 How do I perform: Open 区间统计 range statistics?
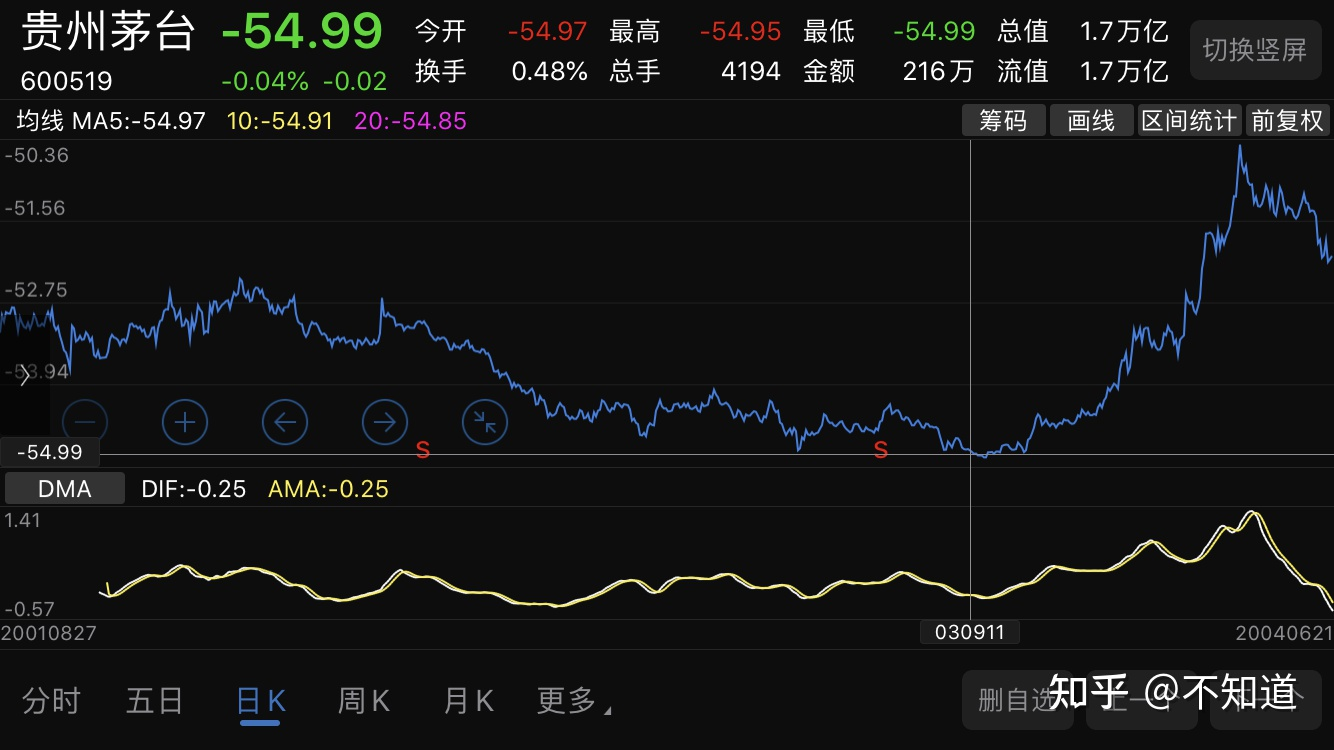coord(1189,121)
